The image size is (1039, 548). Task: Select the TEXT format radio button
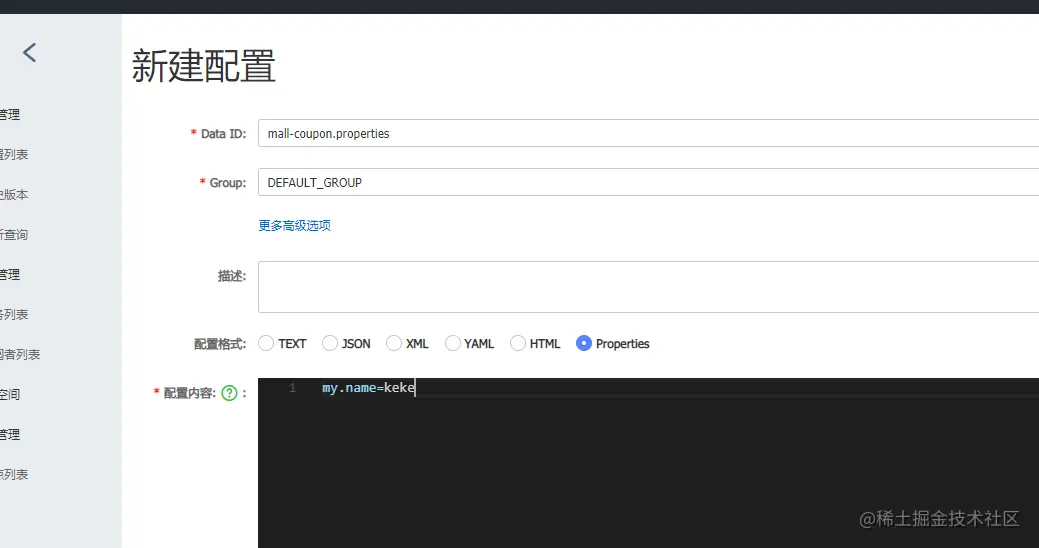click(x=266, y=343)
